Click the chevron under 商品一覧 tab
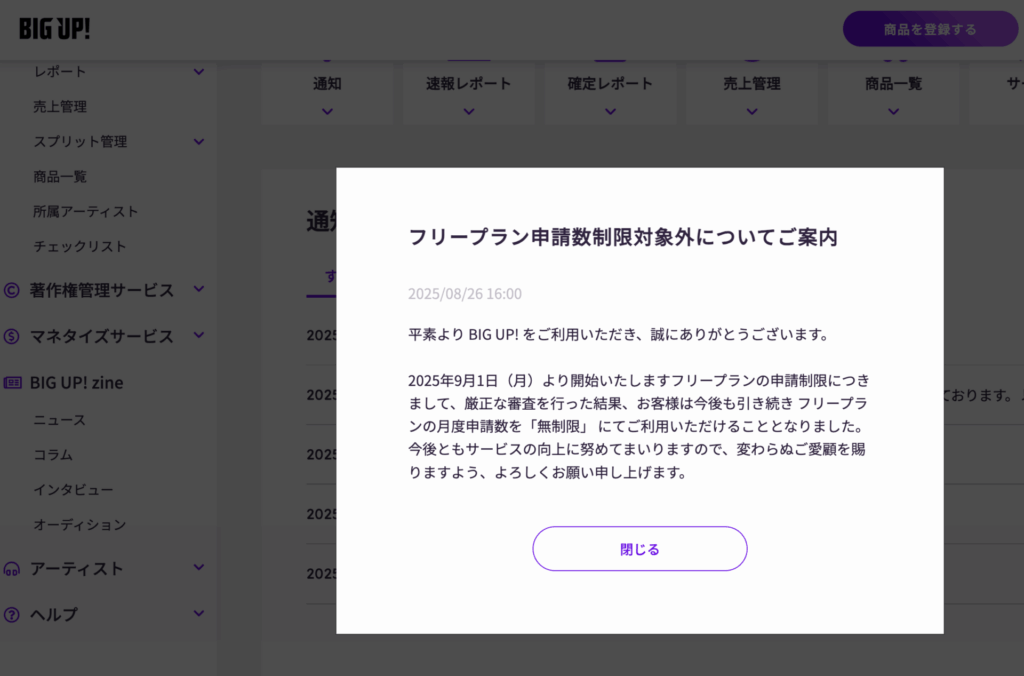Image resolution: width=1024 pixels, height=676 pixels. pyautogui.click(x=893, y=111)
